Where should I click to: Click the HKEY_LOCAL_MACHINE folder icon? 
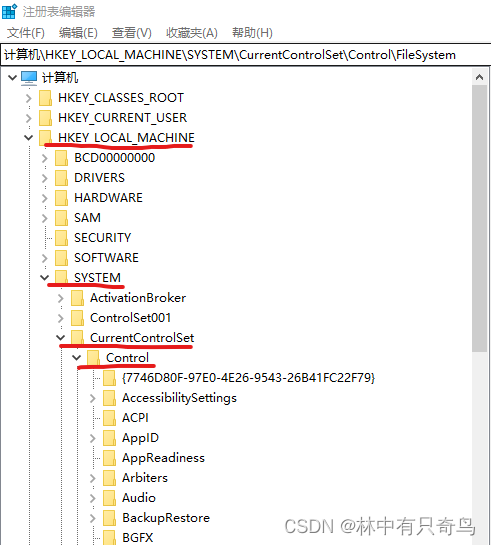click(x=45, y=138)
